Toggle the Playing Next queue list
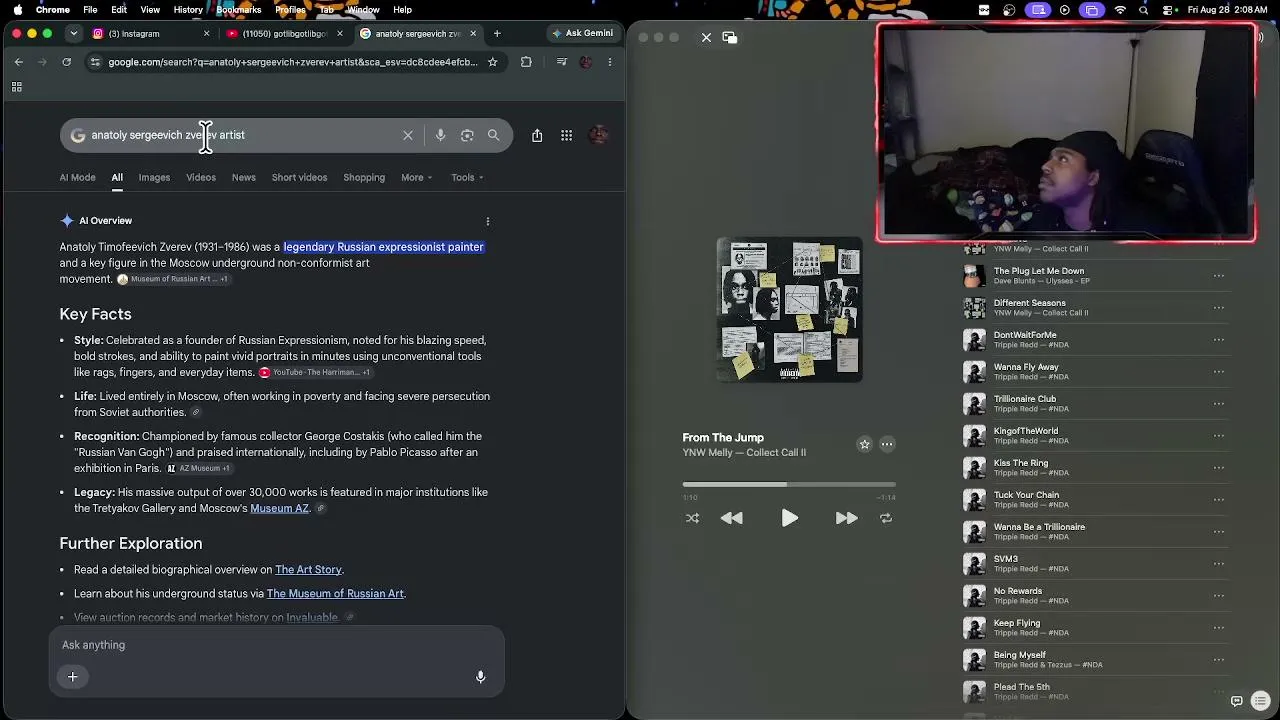 pyautogui.click(x=1260, y=701)
